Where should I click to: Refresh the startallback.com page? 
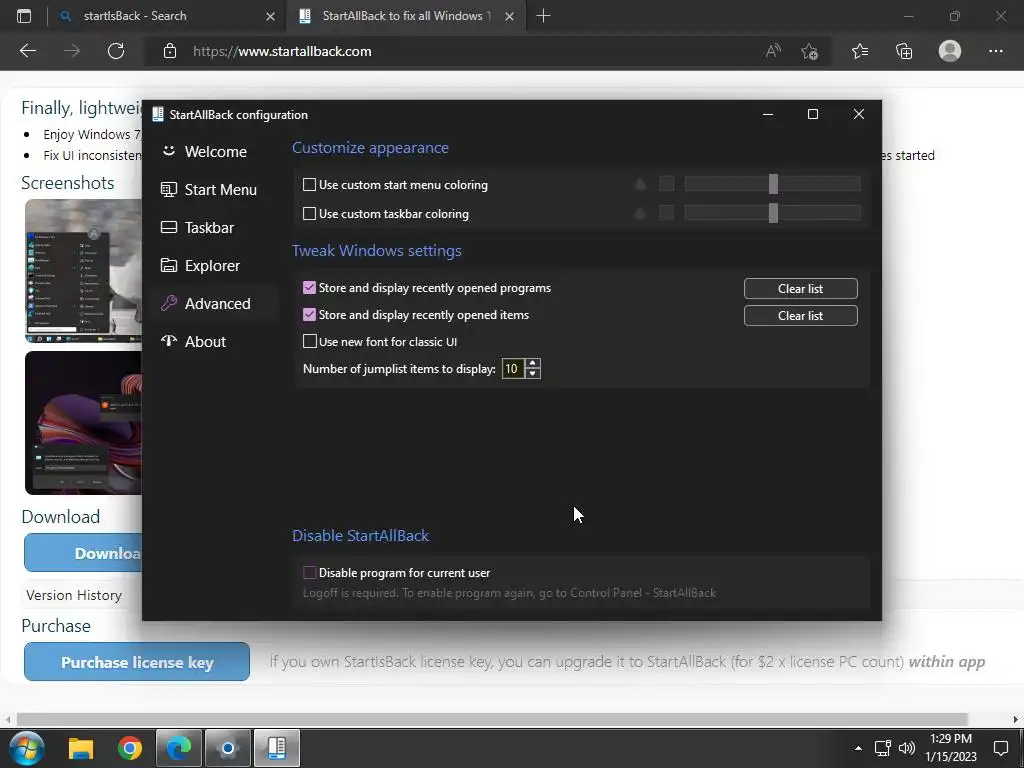click(116, 51)
